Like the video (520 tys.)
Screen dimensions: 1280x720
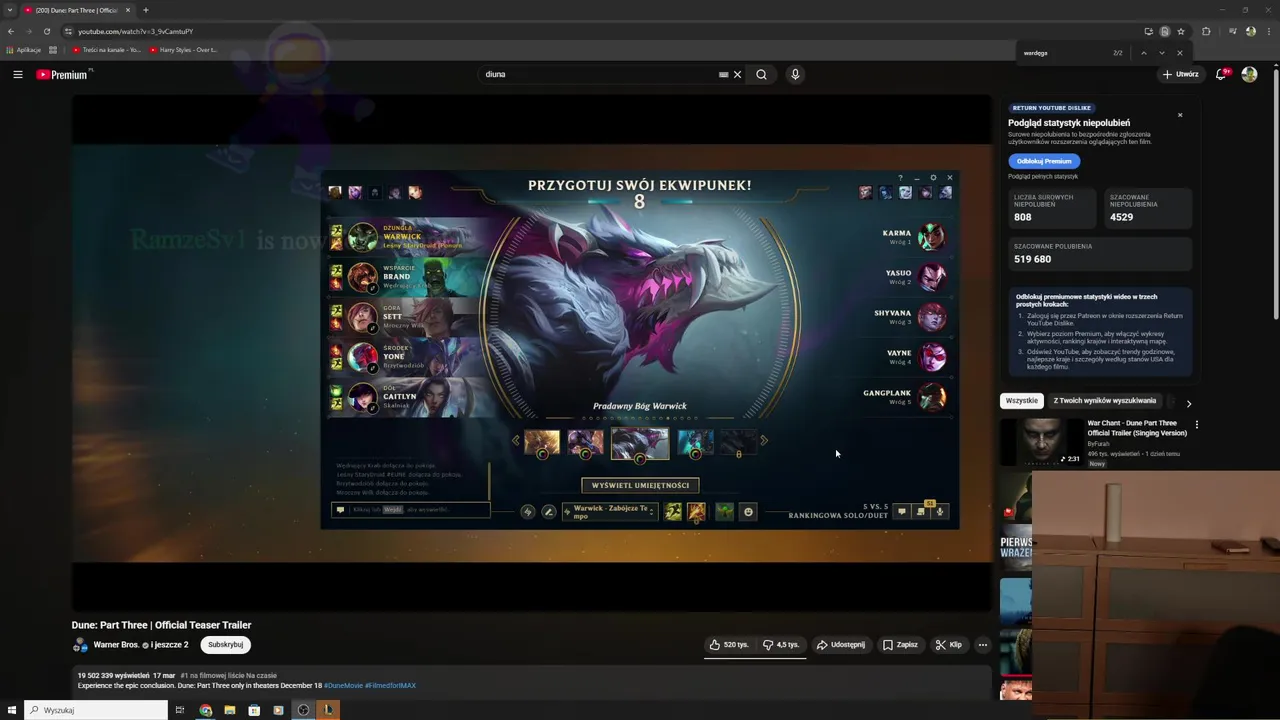point(729,645)
